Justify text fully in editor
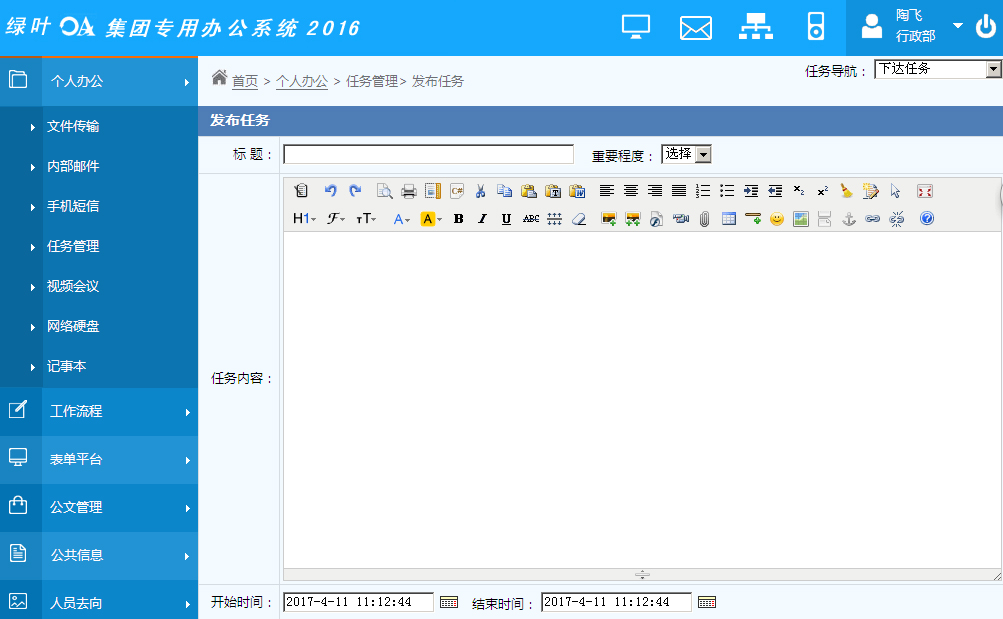 click(x=679, y=191)
